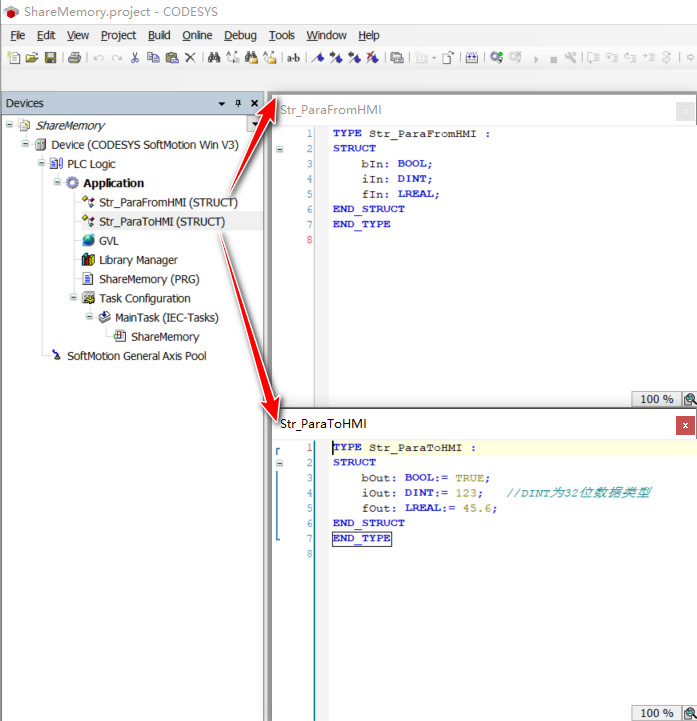Click the Print toolbar icon

[x=74, y=57]
